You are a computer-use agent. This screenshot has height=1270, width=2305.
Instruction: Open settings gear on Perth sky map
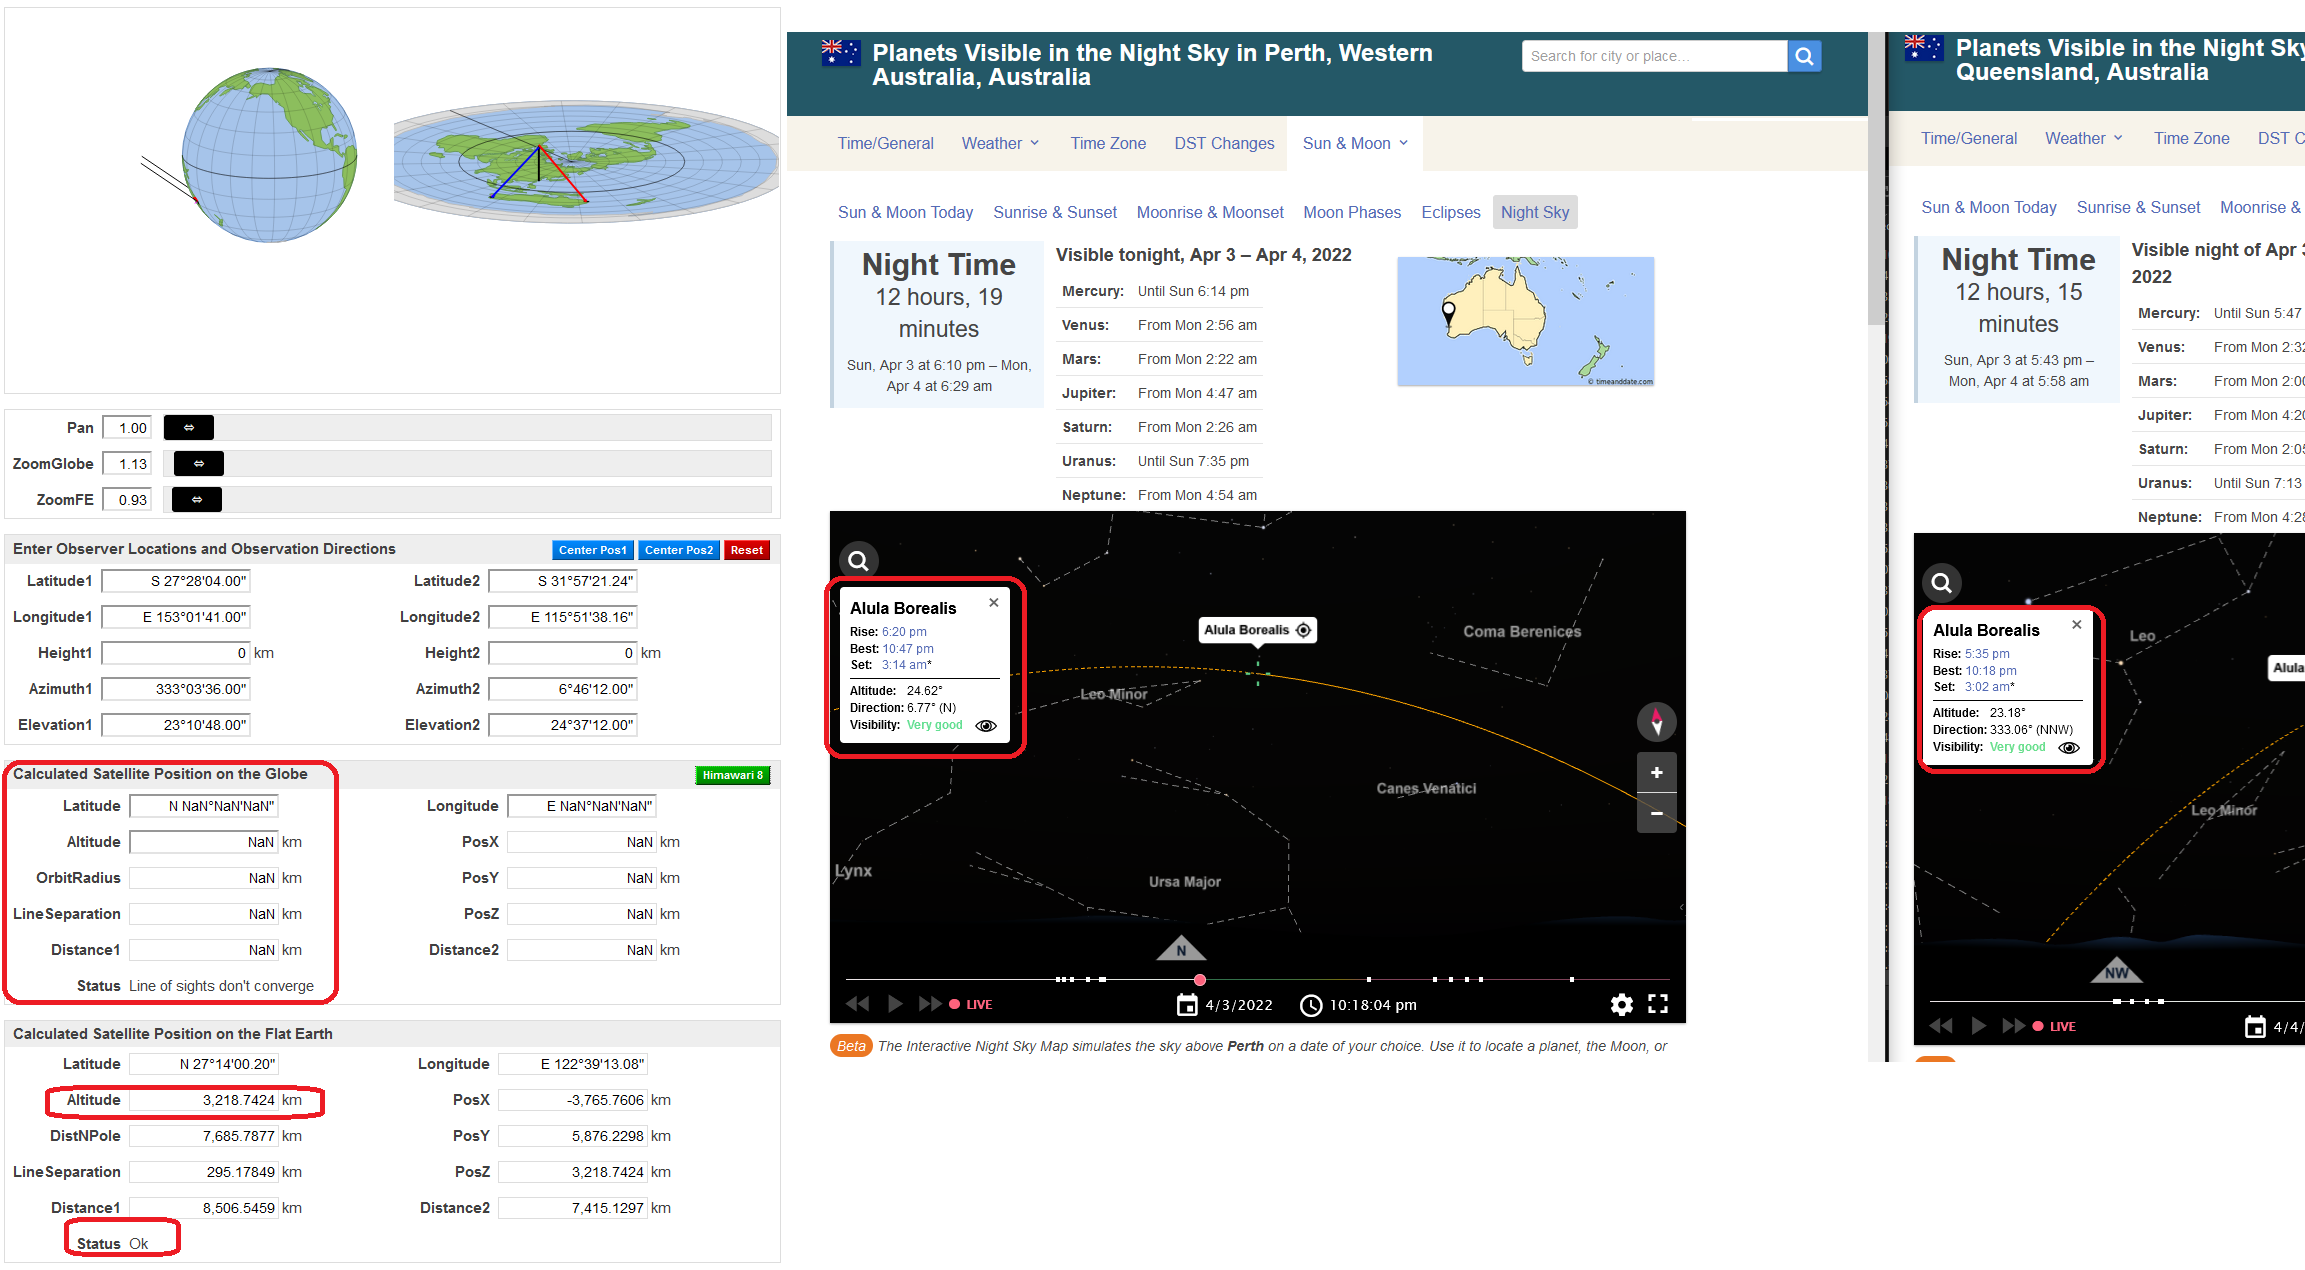(1621, 1004)
